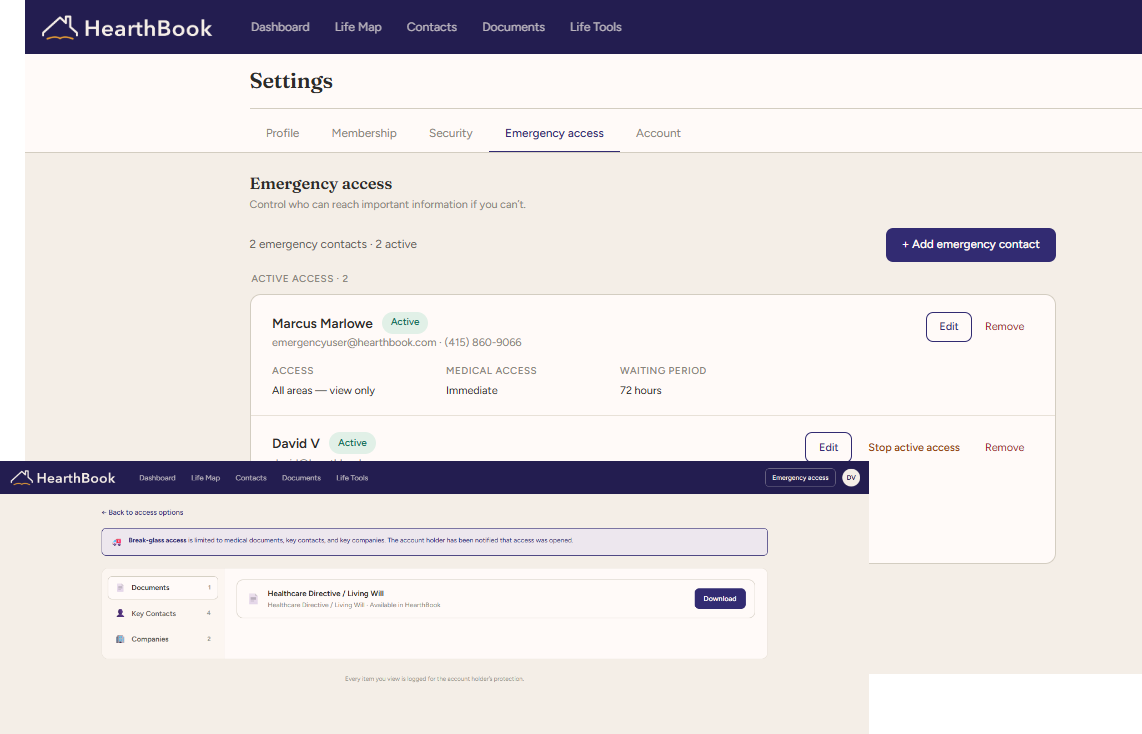
Task: Edit David V's emergency access
Action: click(828, 447)
